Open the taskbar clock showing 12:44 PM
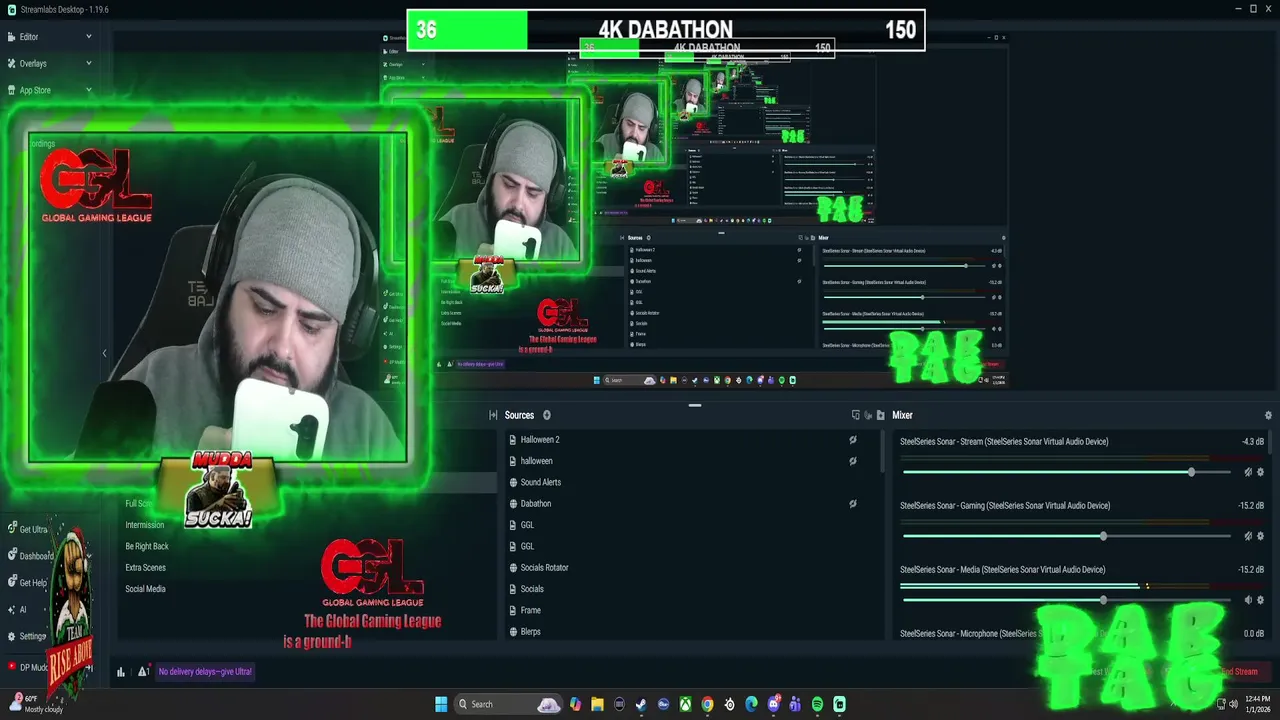The image size is (1280, 720). coord(1258,704)
